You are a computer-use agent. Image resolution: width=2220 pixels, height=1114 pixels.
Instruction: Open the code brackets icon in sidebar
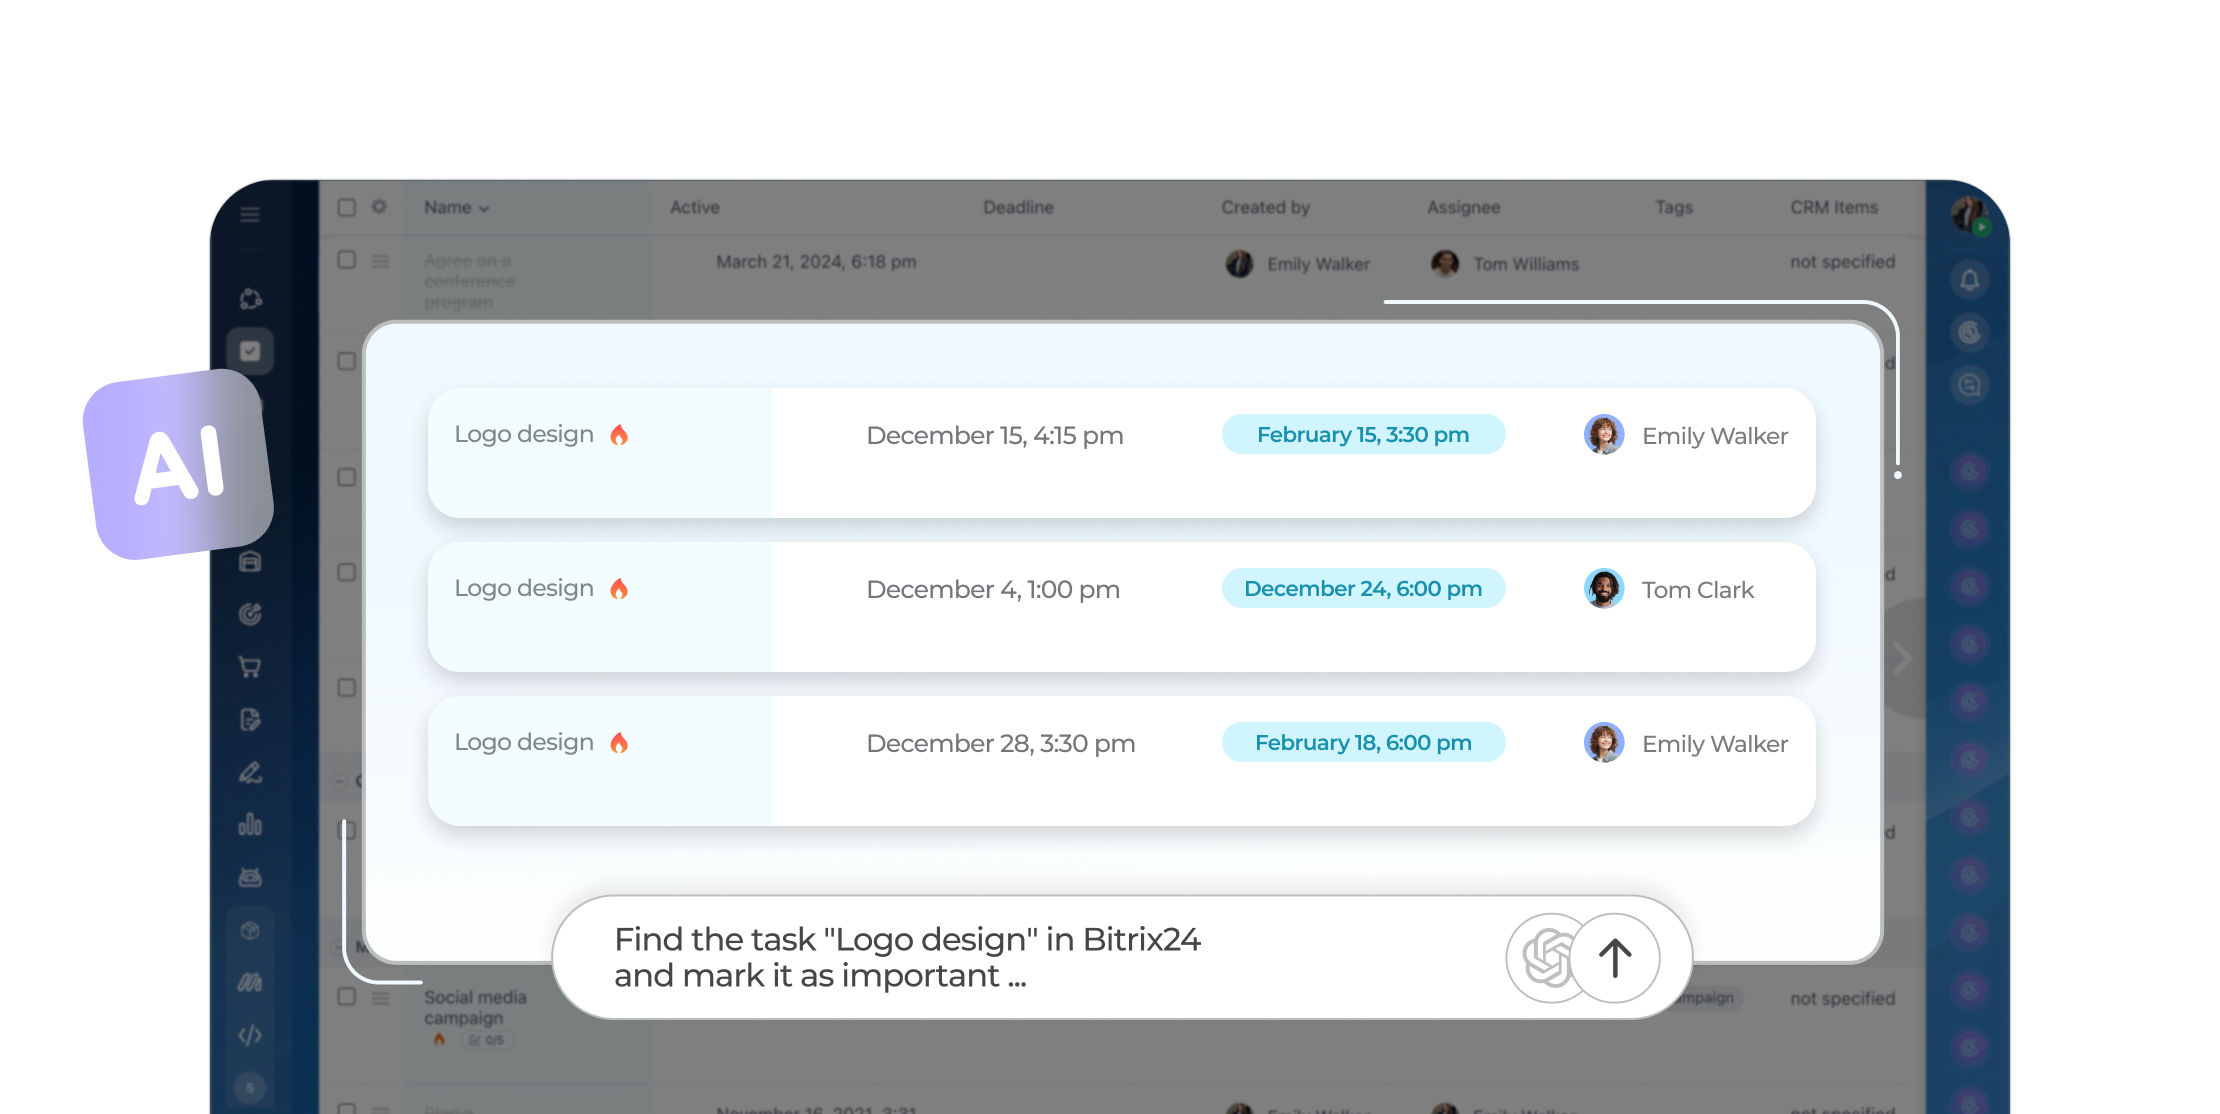tap(250, 1035)
